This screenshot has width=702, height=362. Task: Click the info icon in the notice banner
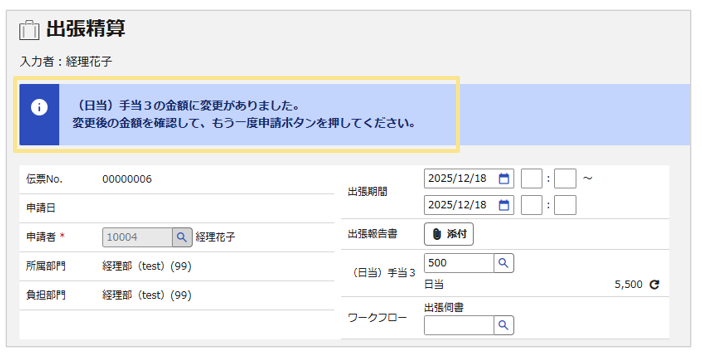coord(39,107)
